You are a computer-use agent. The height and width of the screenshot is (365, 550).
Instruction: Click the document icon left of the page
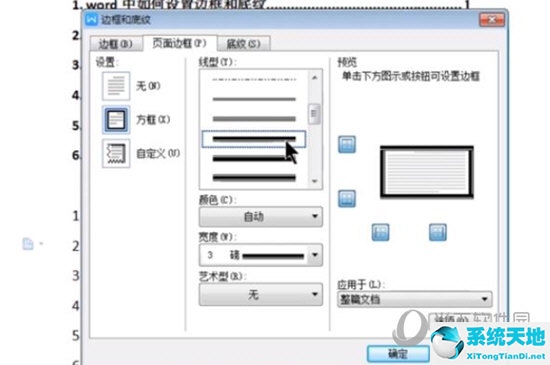point(28,243)
